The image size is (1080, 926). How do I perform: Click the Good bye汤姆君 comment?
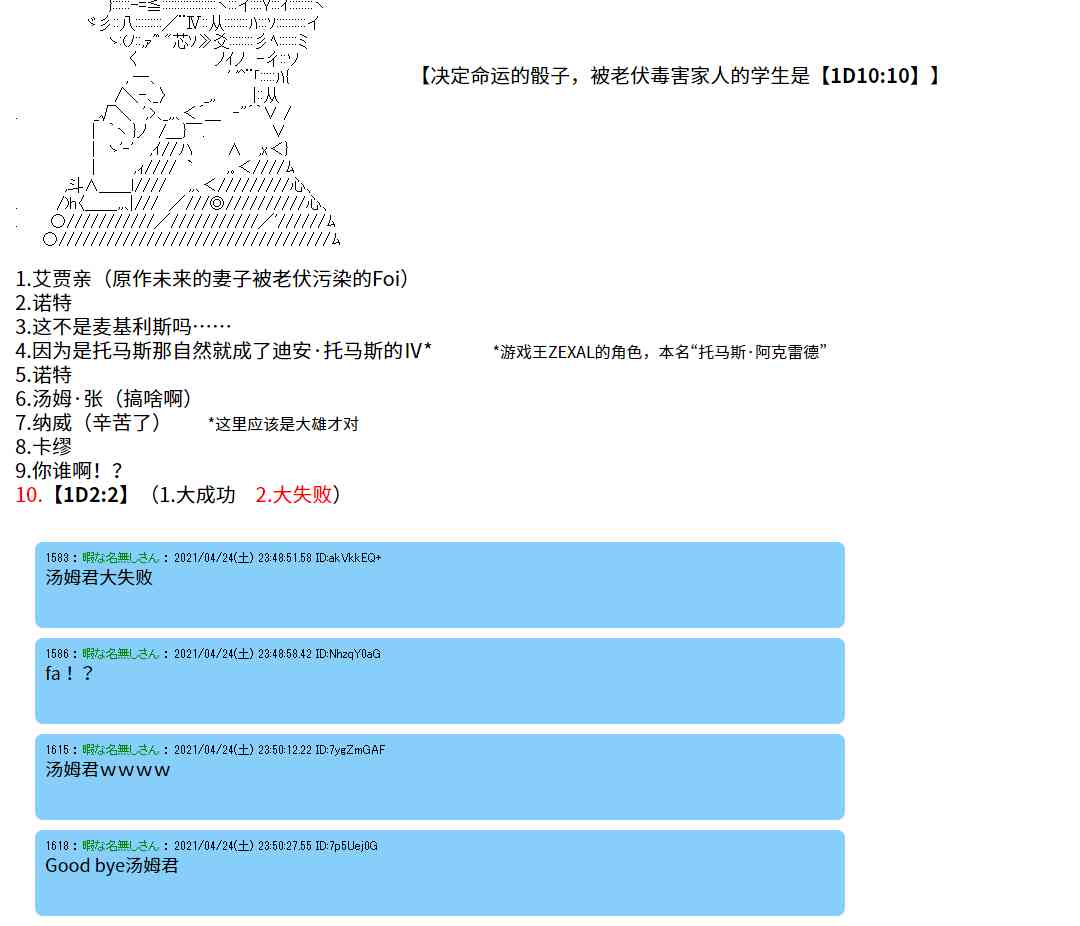(112, 865)
